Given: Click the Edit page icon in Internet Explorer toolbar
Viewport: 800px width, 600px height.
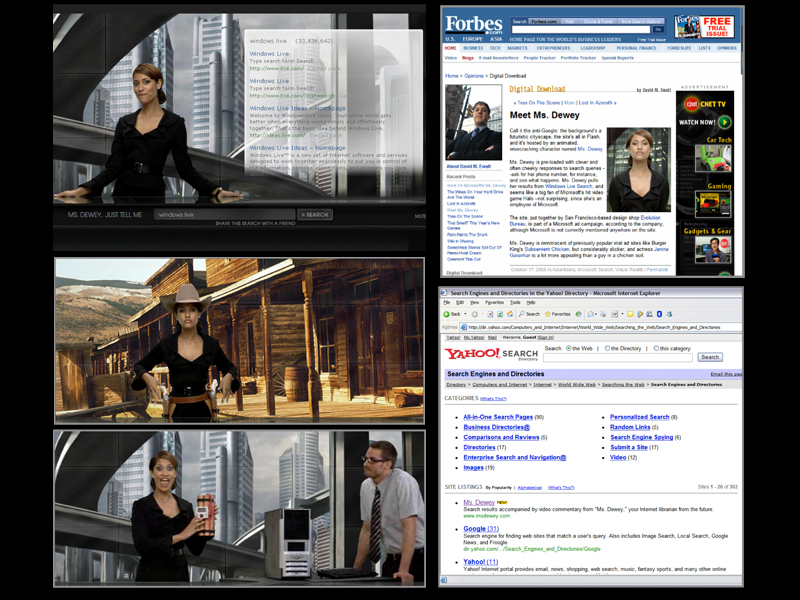Looking at the screenshot, I should pyautogui.click(x=615, y=314).
